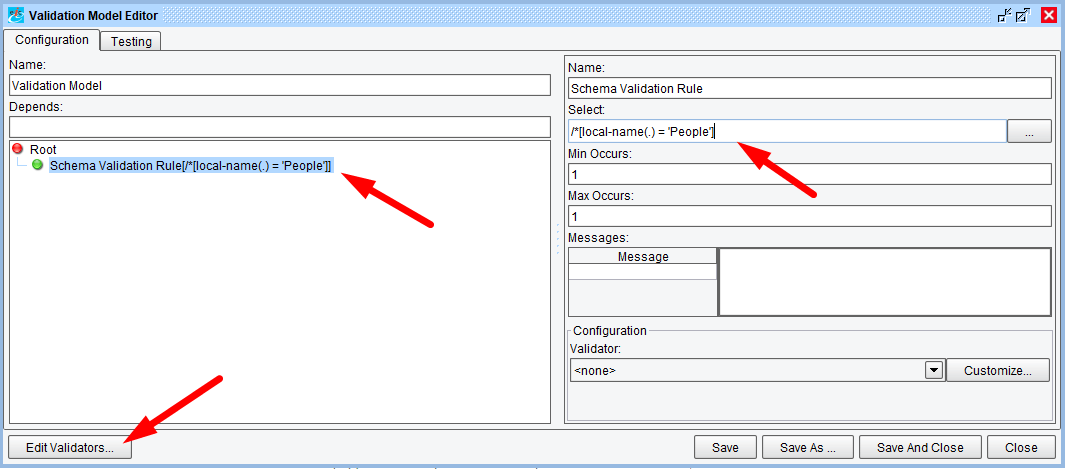Click the detach window icon in title bar
Viewport: 1065px width, 469px height.
[1004, 15]
